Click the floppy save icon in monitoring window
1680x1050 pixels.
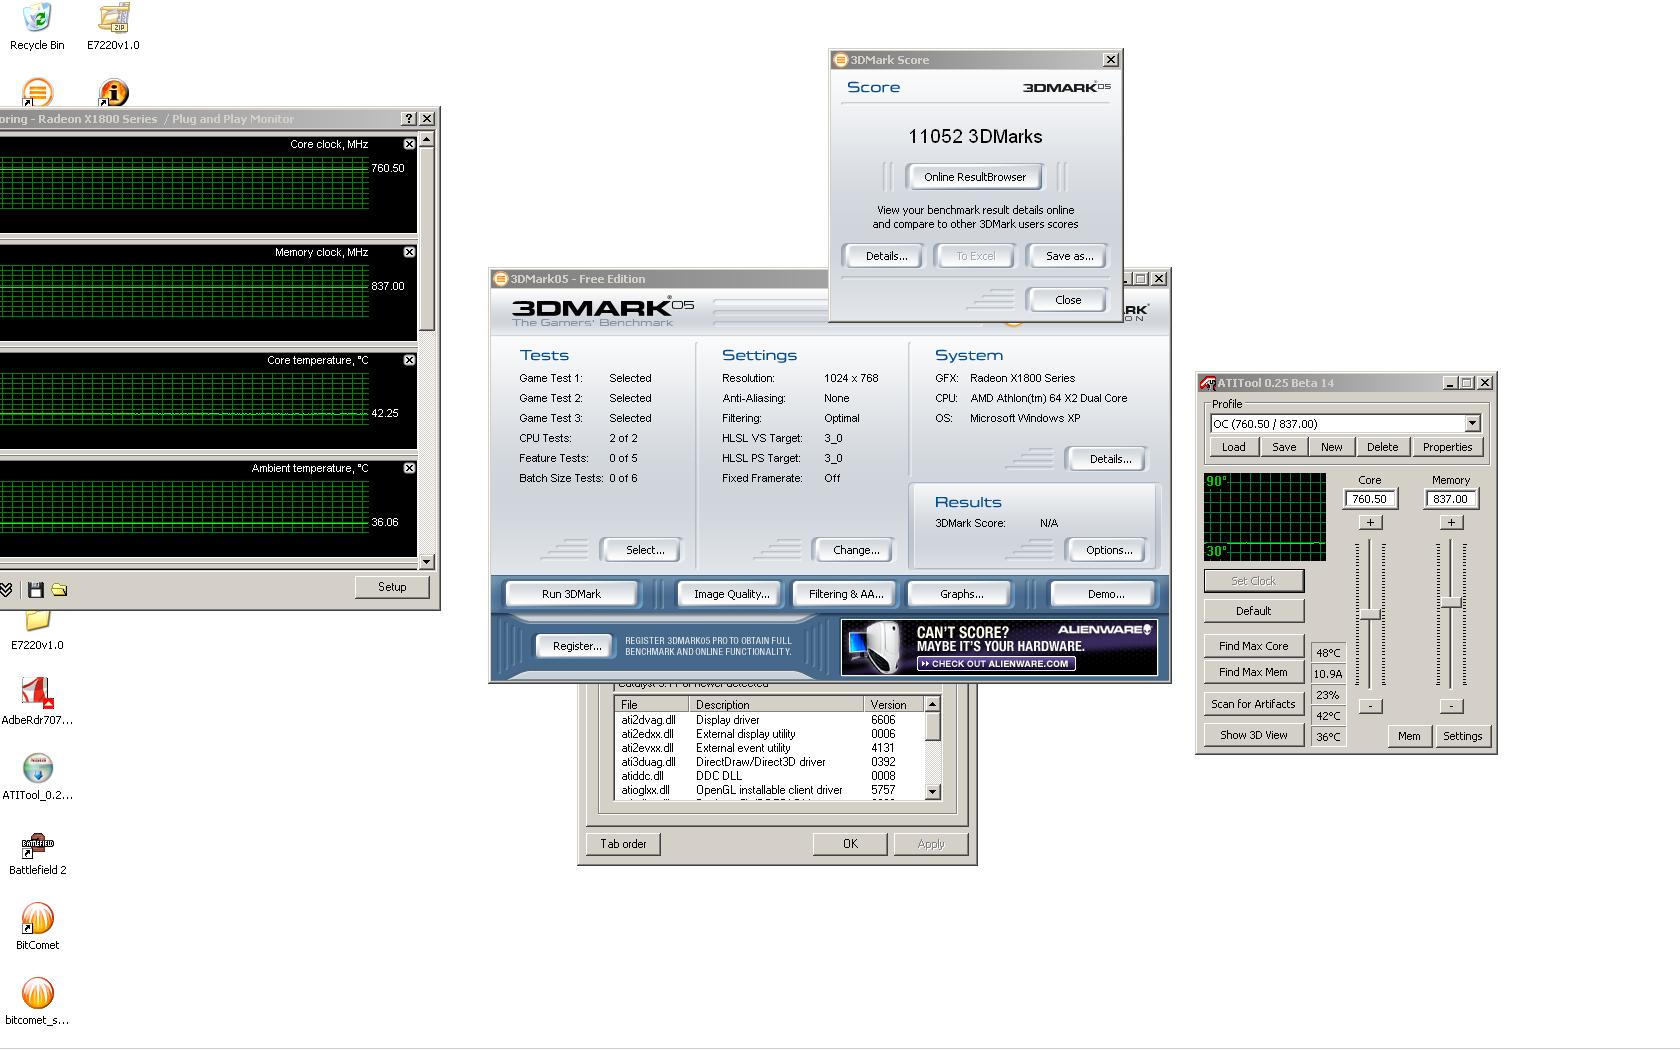(x=36, y=590)
